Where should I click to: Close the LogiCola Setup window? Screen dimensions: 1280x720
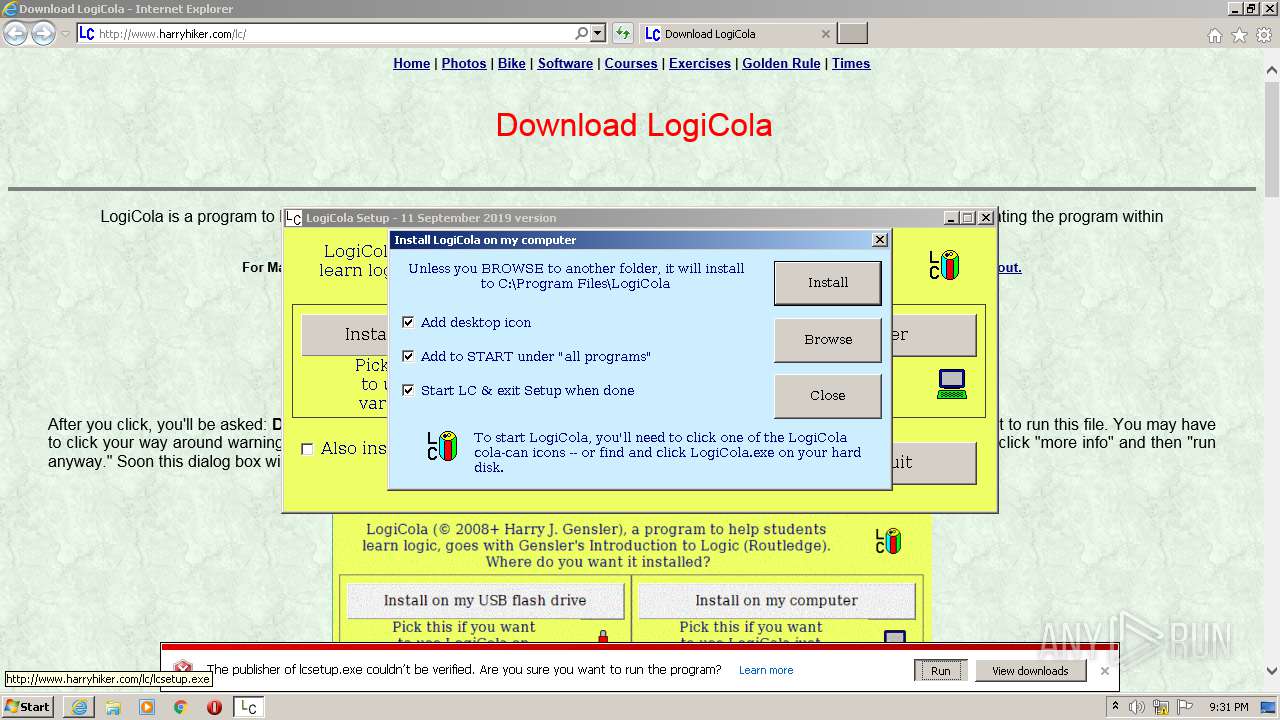985,218
